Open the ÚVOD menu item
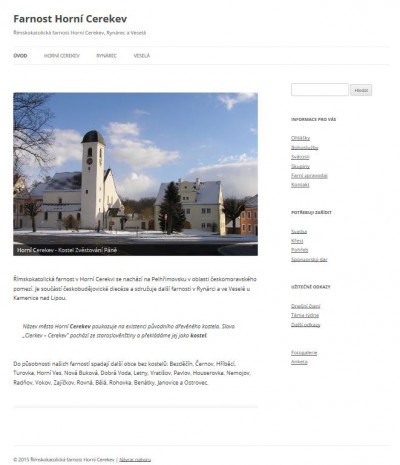400x465 pixels. [x=20, y=56]
